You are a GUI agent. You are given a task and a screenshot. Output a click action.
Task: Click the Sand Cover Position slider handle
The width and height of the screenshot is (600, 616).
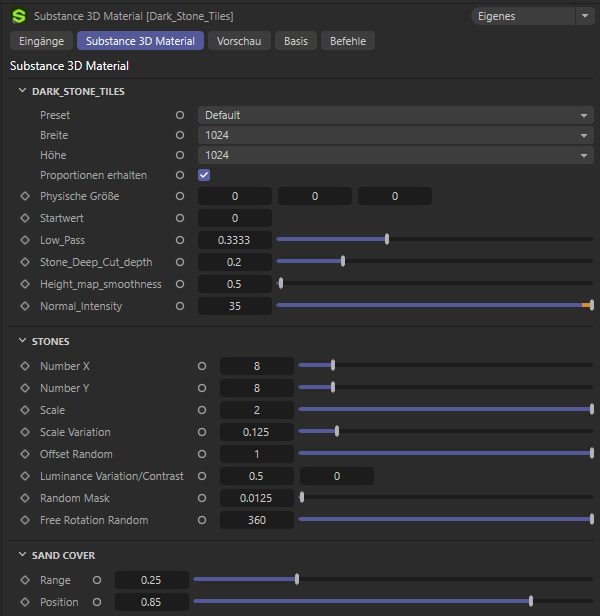(531, 601)
